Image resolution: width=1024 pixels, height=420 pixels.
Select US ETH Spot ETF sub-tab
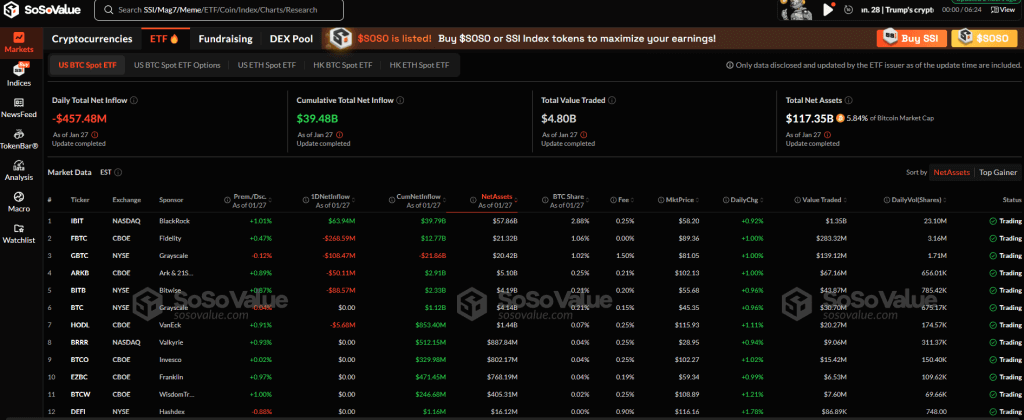(266, 65)
